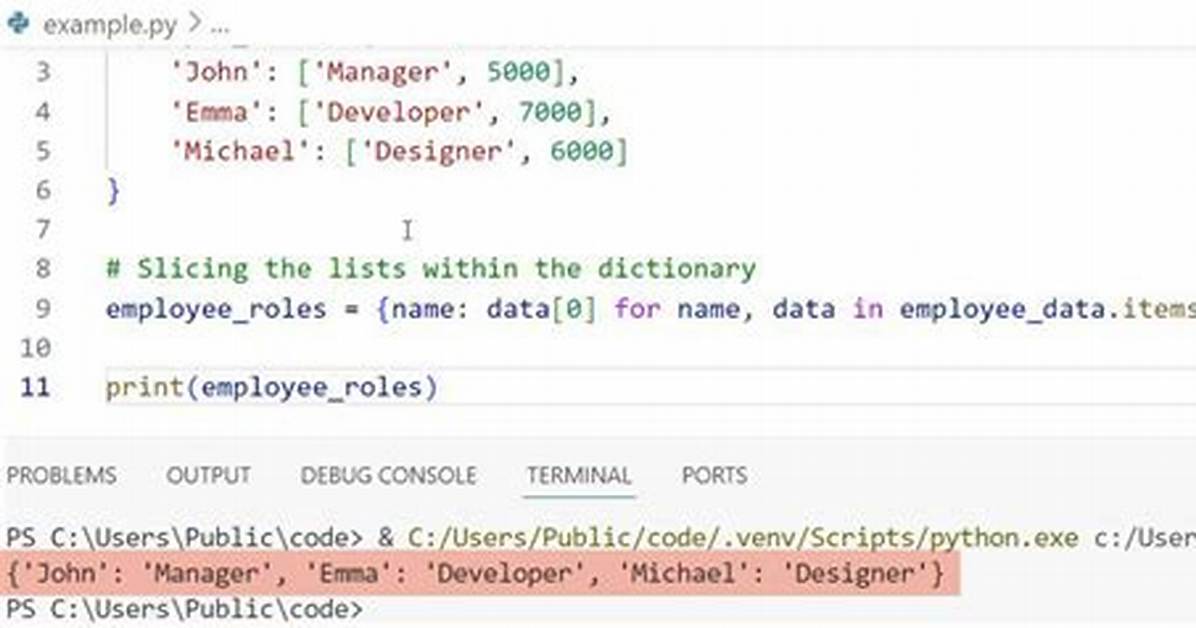Click the value 7000 in the editor
The width and height of the screenshot is (1196, 628).
[550, 112]
